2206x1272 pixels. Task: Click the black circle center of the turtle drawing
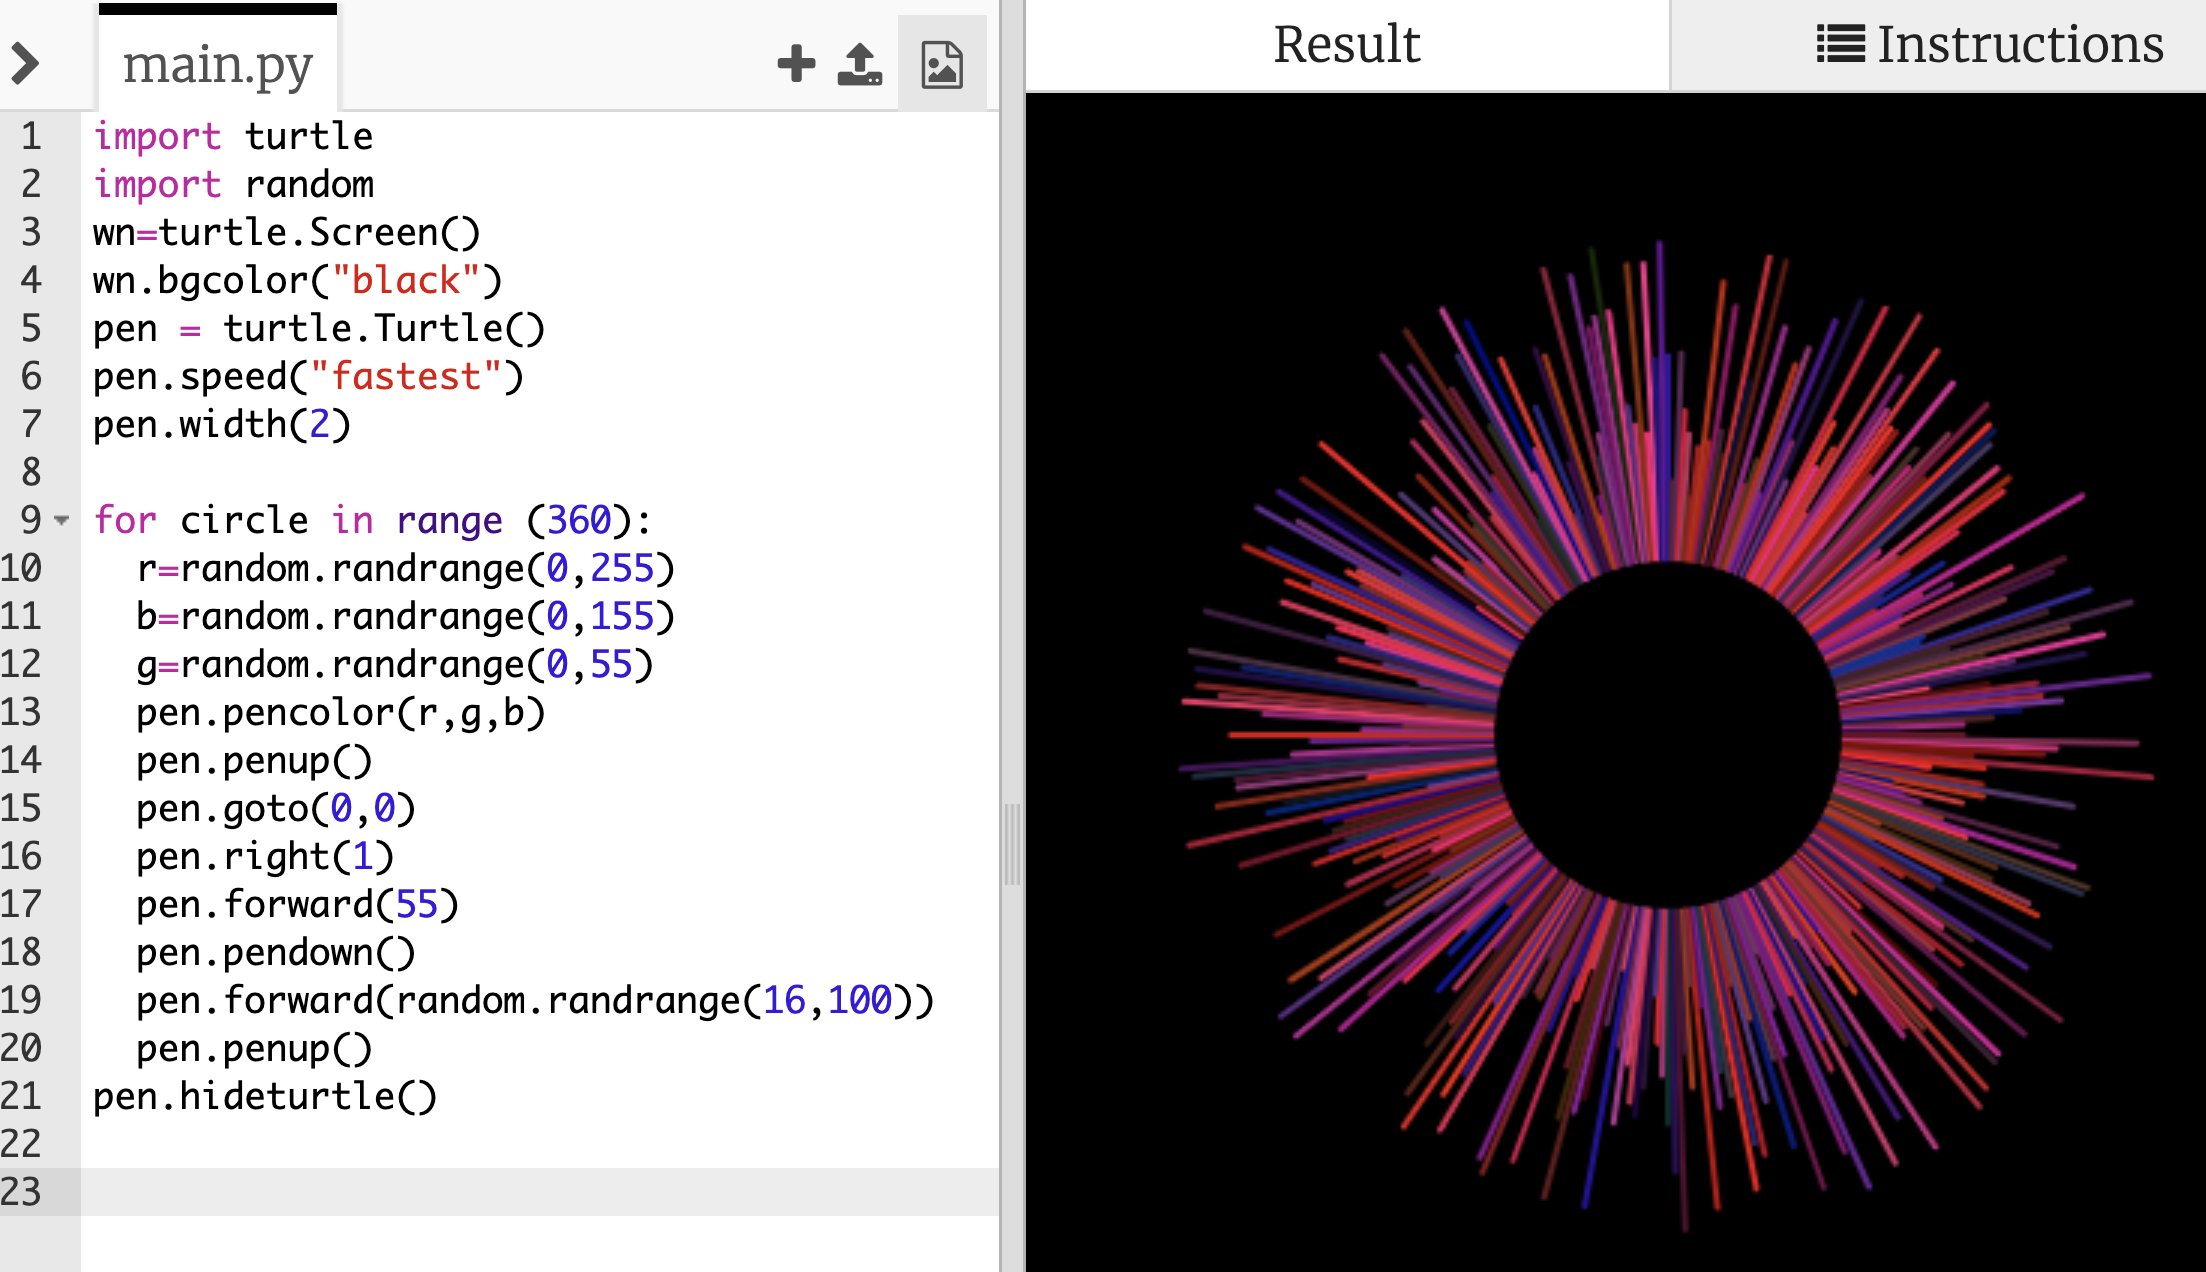point(1667,735)
